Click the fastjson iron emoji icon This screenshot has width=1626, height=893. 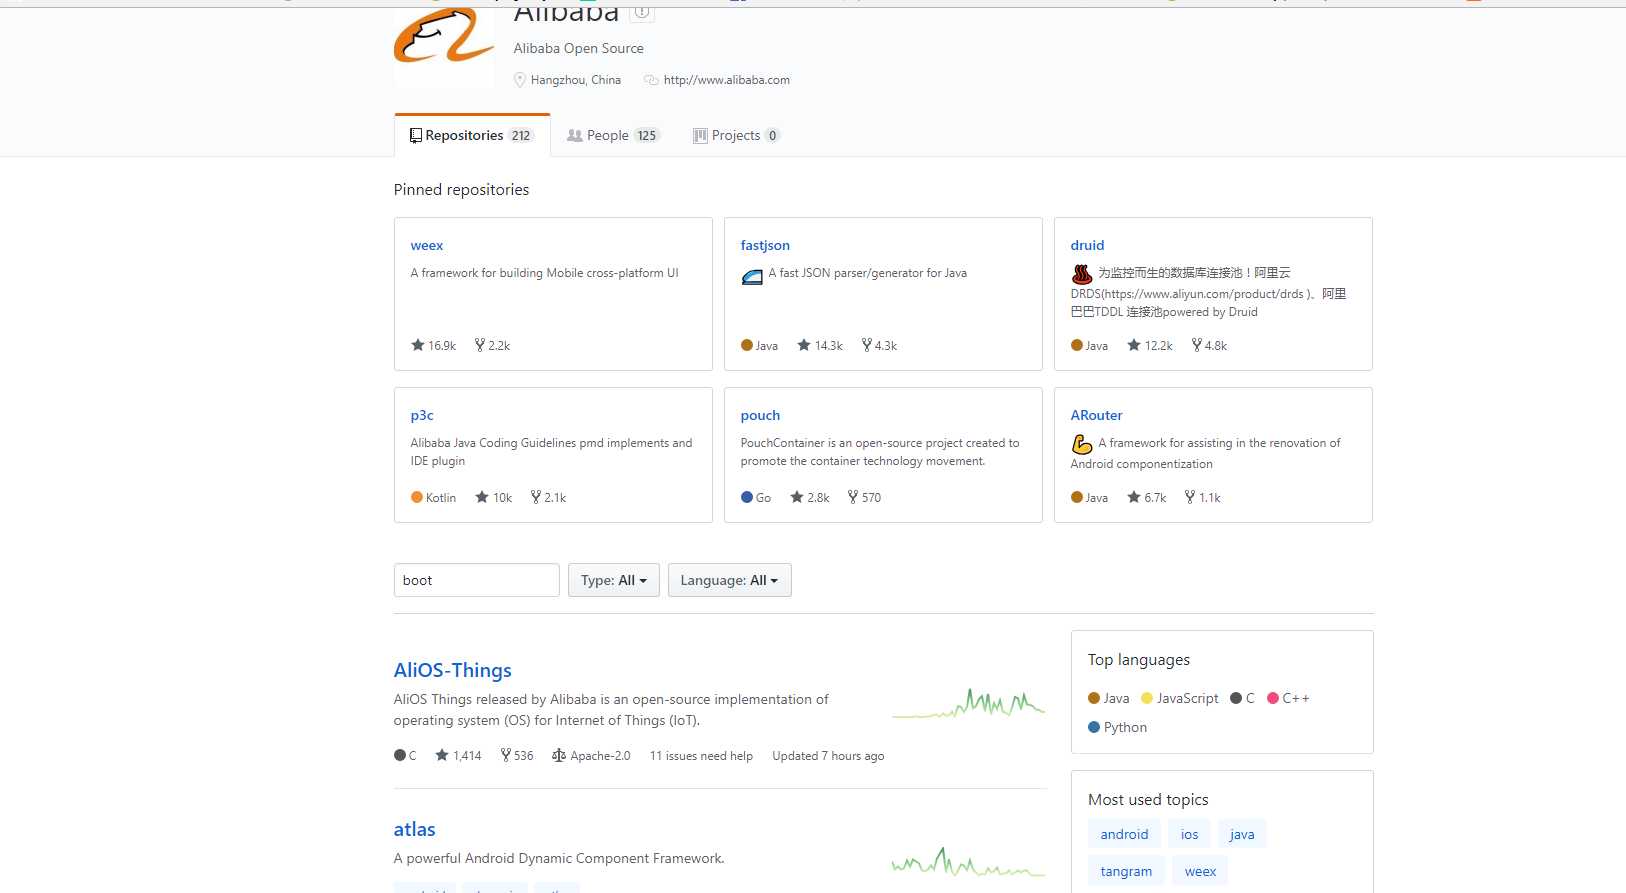click(752, 276)
